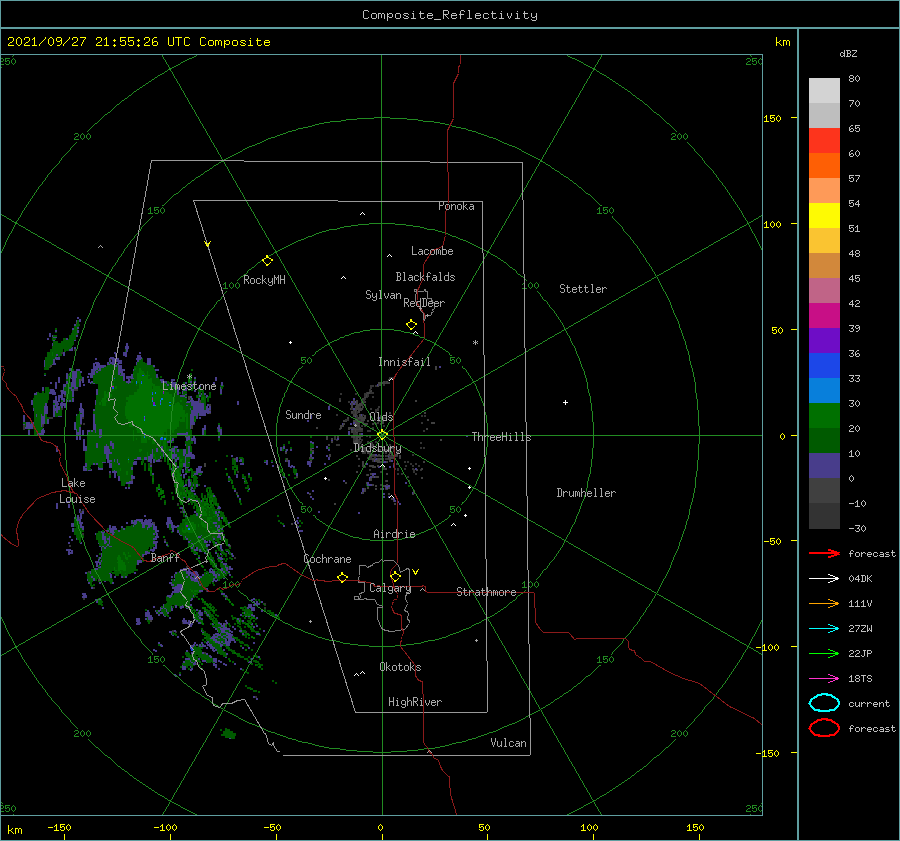Image resolution: width=900 pixels, height=841 pixels.
Task: Click the Okotoks town label
Action: click(x=400, y=667)
